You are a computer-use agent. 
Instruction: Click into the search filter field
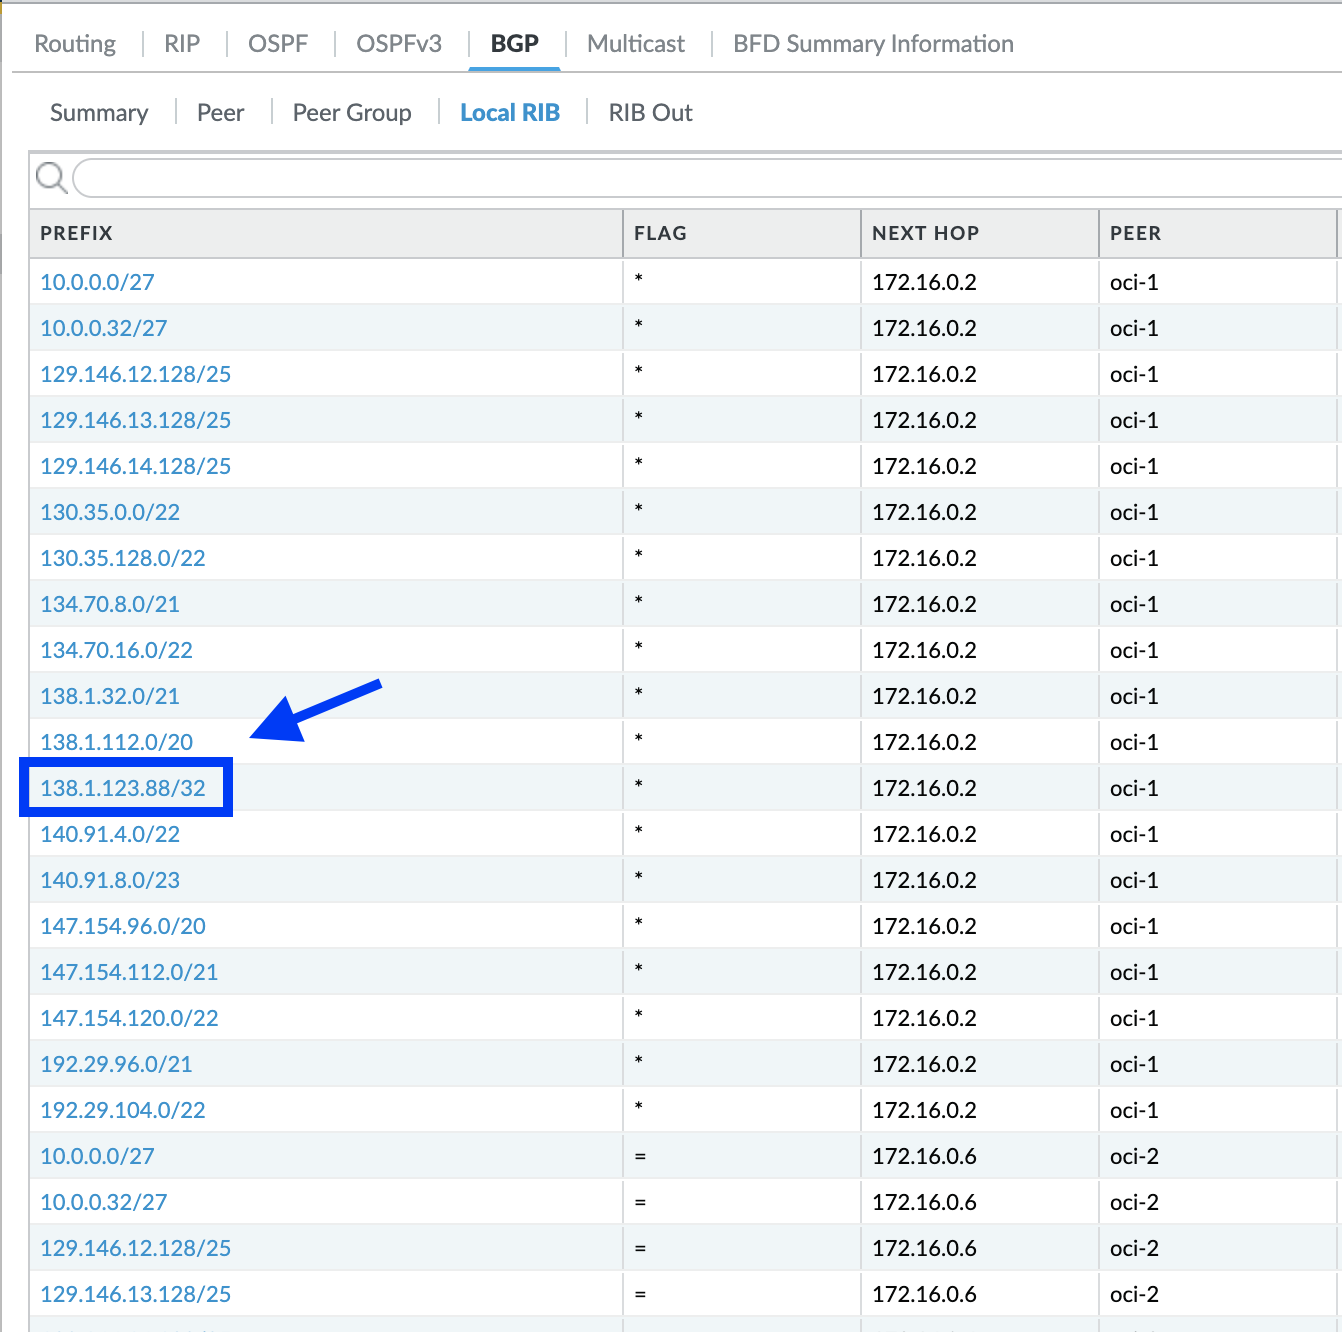tap(700, 179)
